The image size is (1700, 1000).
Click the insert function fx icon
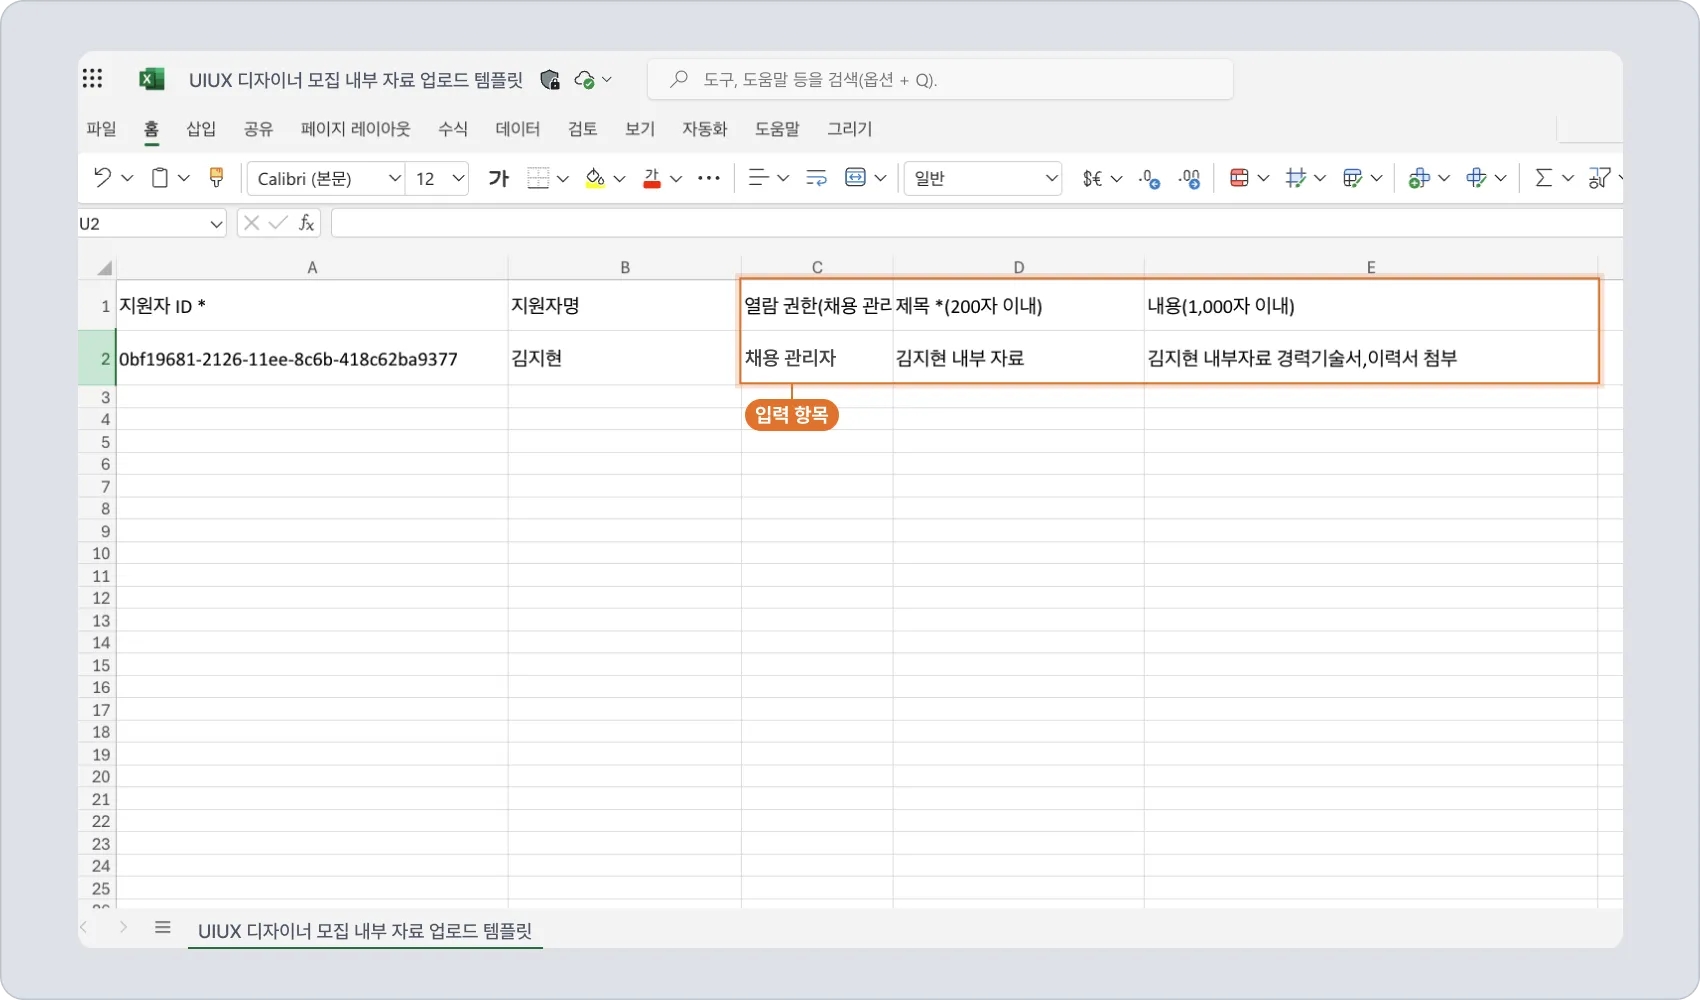[x=306, y=223]
